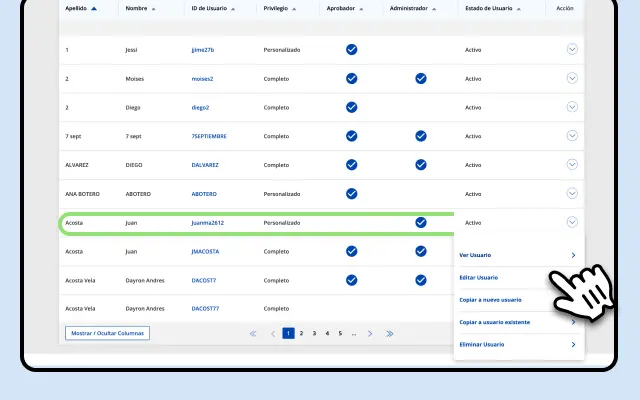Click Personalizado privilege in jjime27b row
This screenshot has height=400, width=640.
[x=282, y=50]
